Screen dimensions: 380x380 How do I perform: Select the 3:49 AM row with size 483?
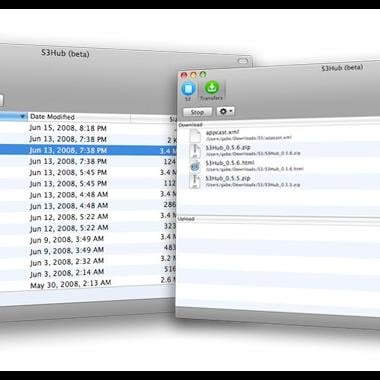(x=87, y=250)
